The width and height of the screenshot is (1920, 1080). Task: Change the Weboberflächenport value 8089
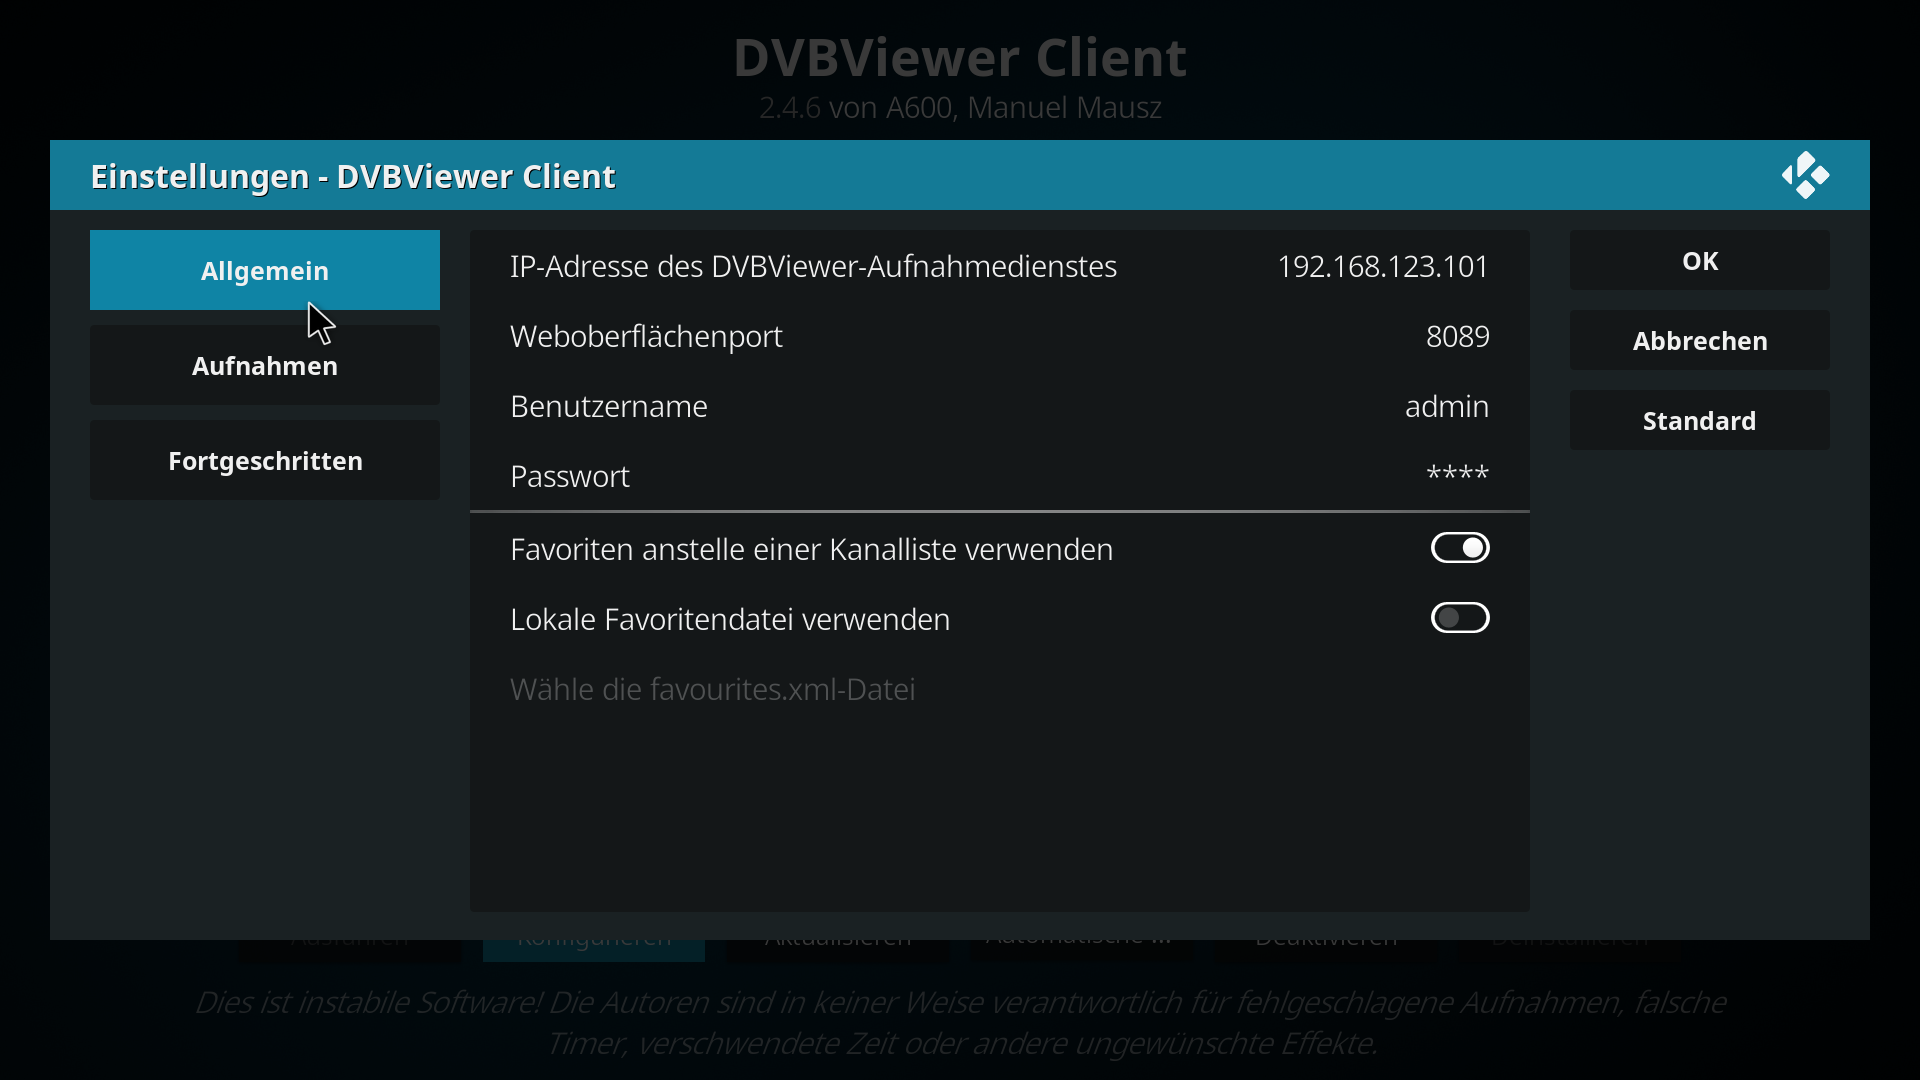point(1000,336)
